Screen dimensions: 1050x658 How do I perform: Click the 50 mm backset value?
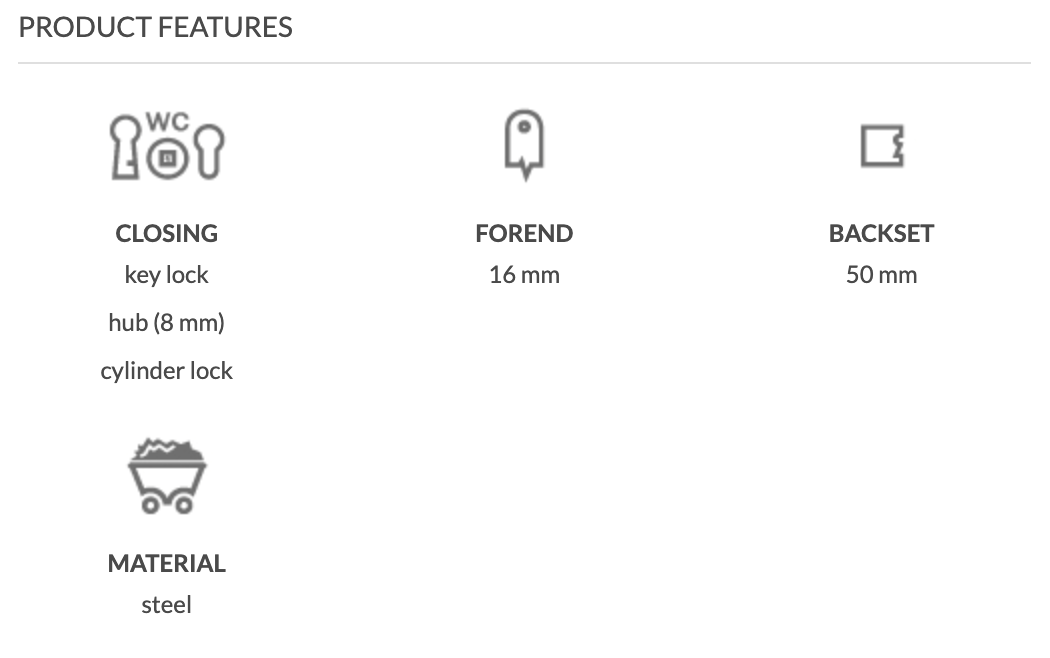click(881, 275)
